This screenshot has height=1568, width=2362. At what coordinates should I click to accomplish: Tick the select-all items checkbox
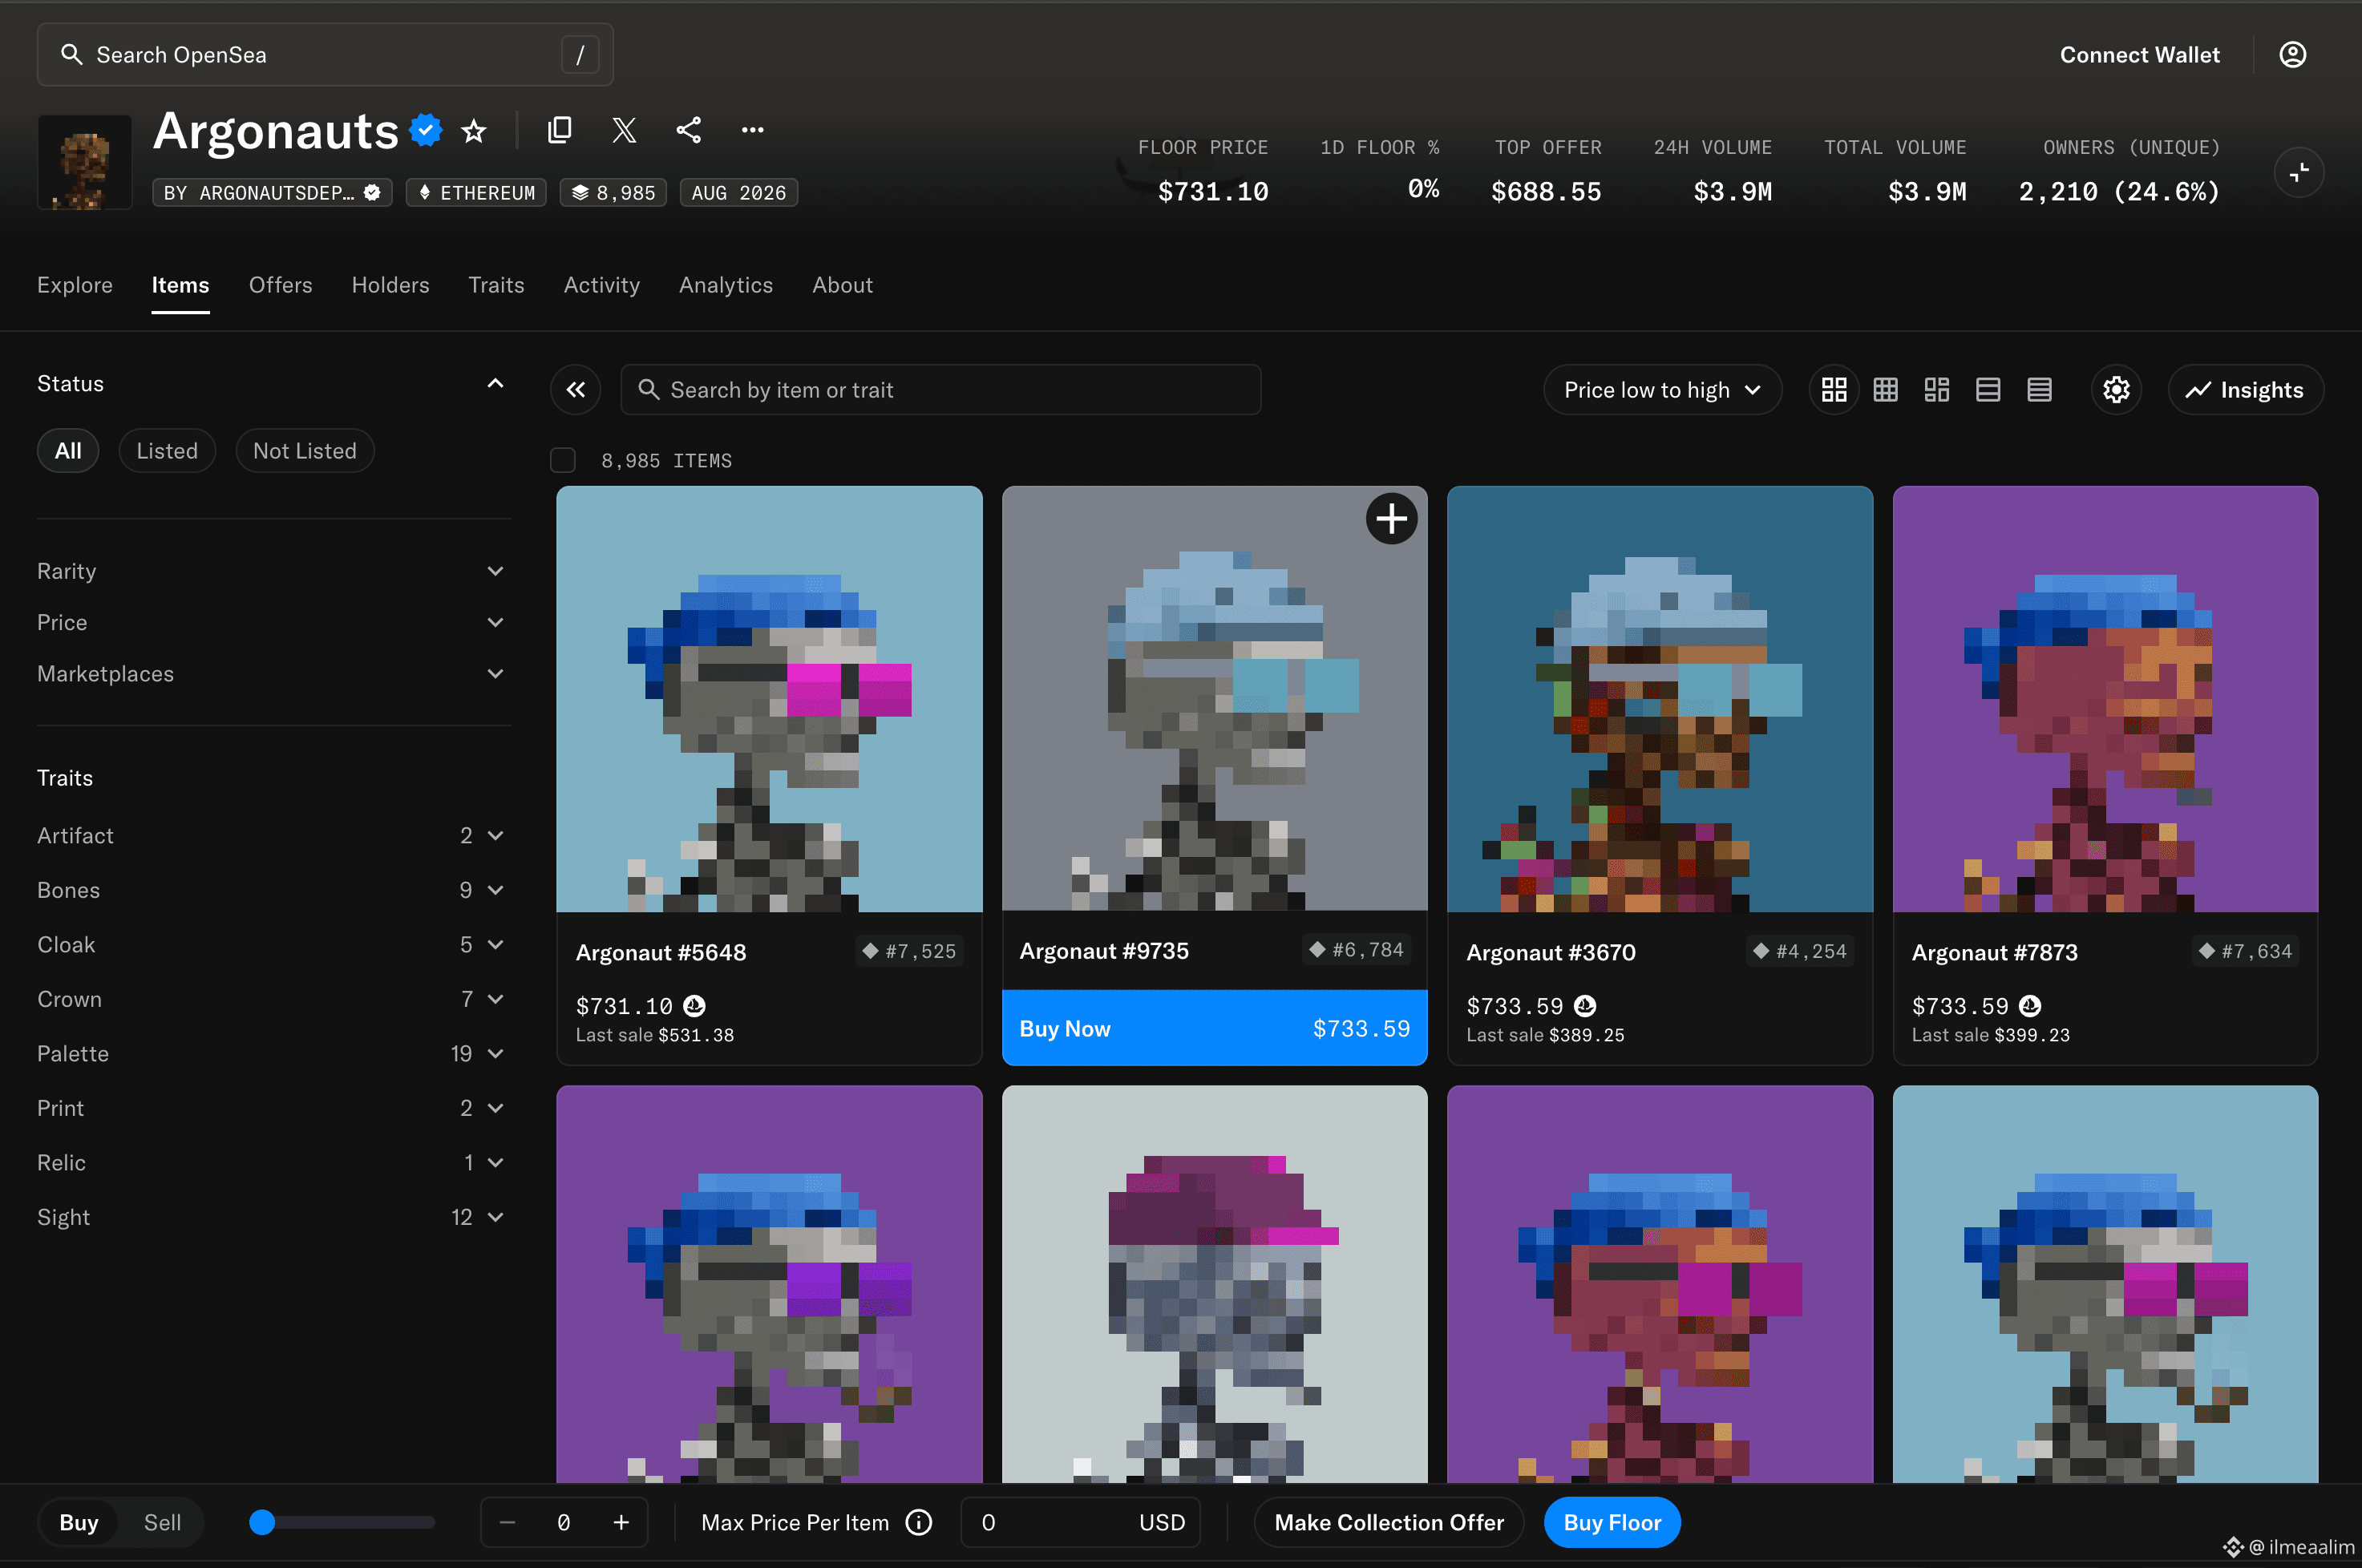(x=563, y=460)
